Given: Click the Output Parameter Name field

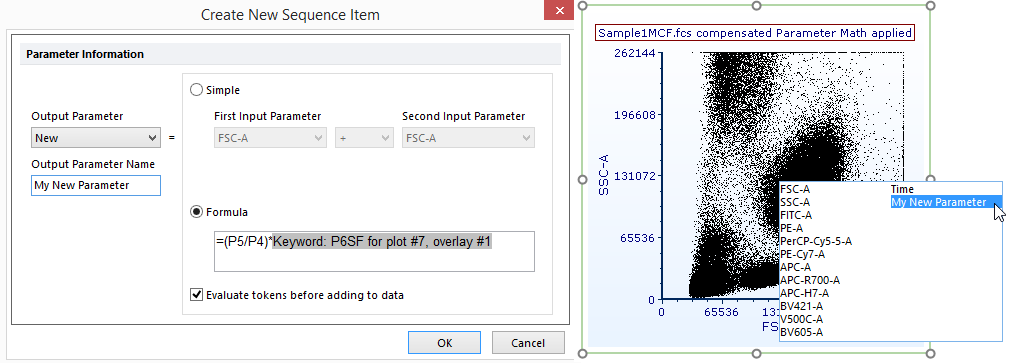Looking at the screenshot, I should click(96, 185).
